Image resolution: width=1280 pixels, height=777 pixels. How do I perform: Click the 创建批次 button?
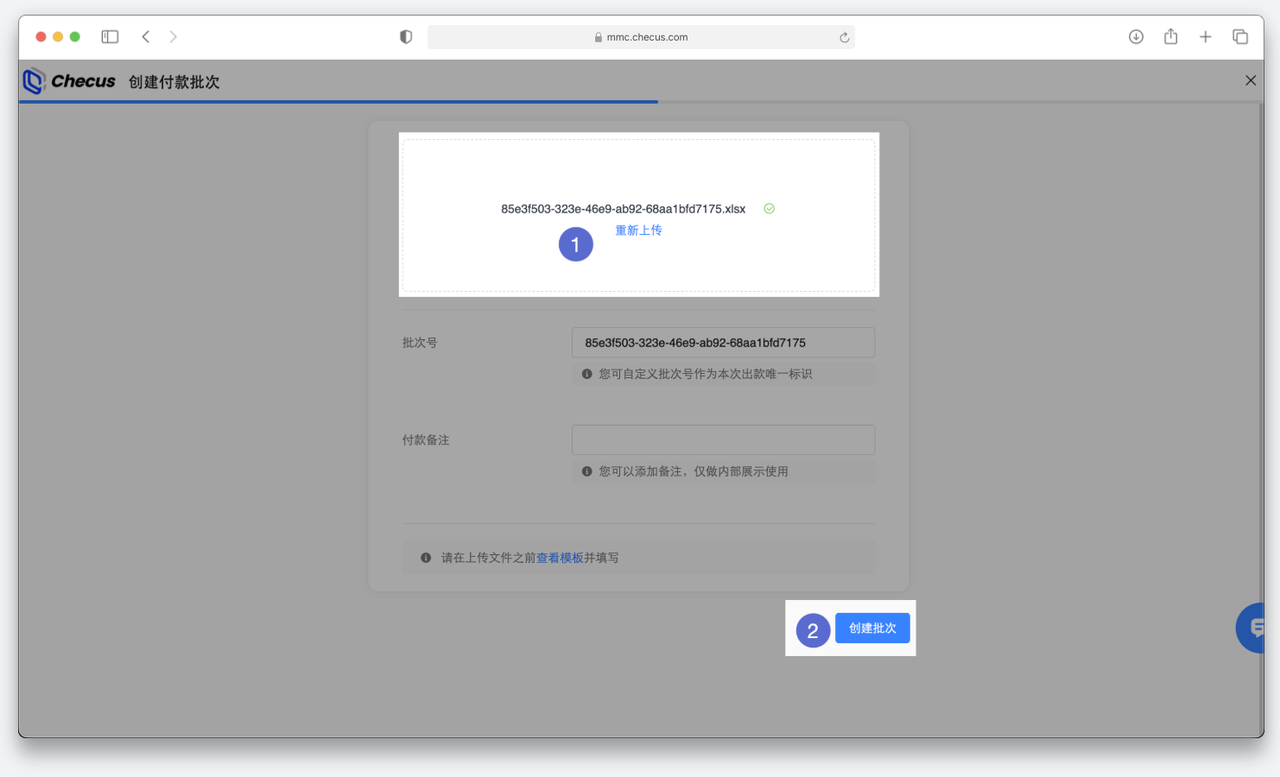coord(872,628)
